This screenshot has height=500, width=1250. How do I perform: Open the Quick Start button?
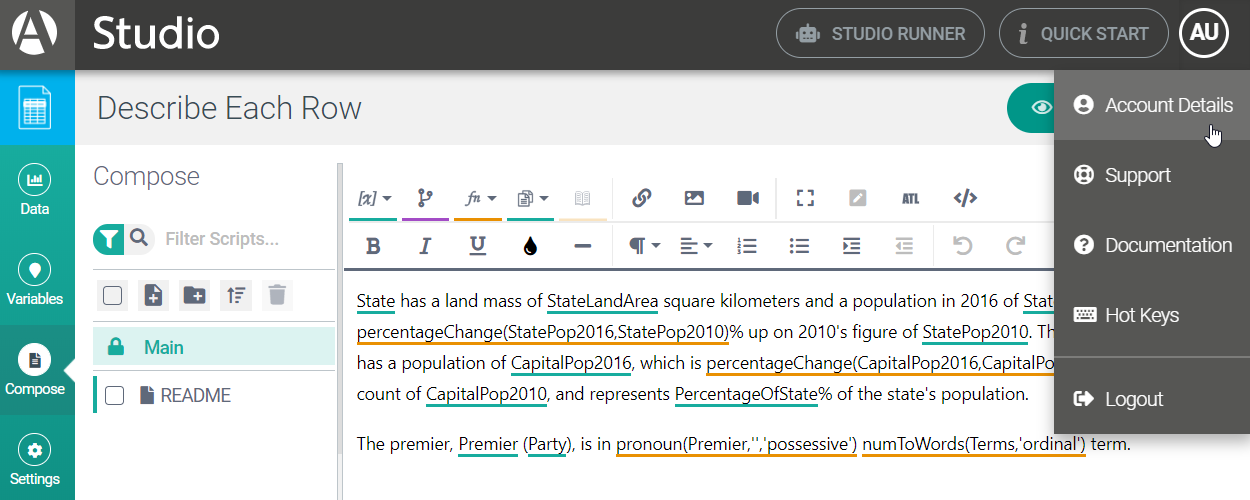(x=1083, y=34)
